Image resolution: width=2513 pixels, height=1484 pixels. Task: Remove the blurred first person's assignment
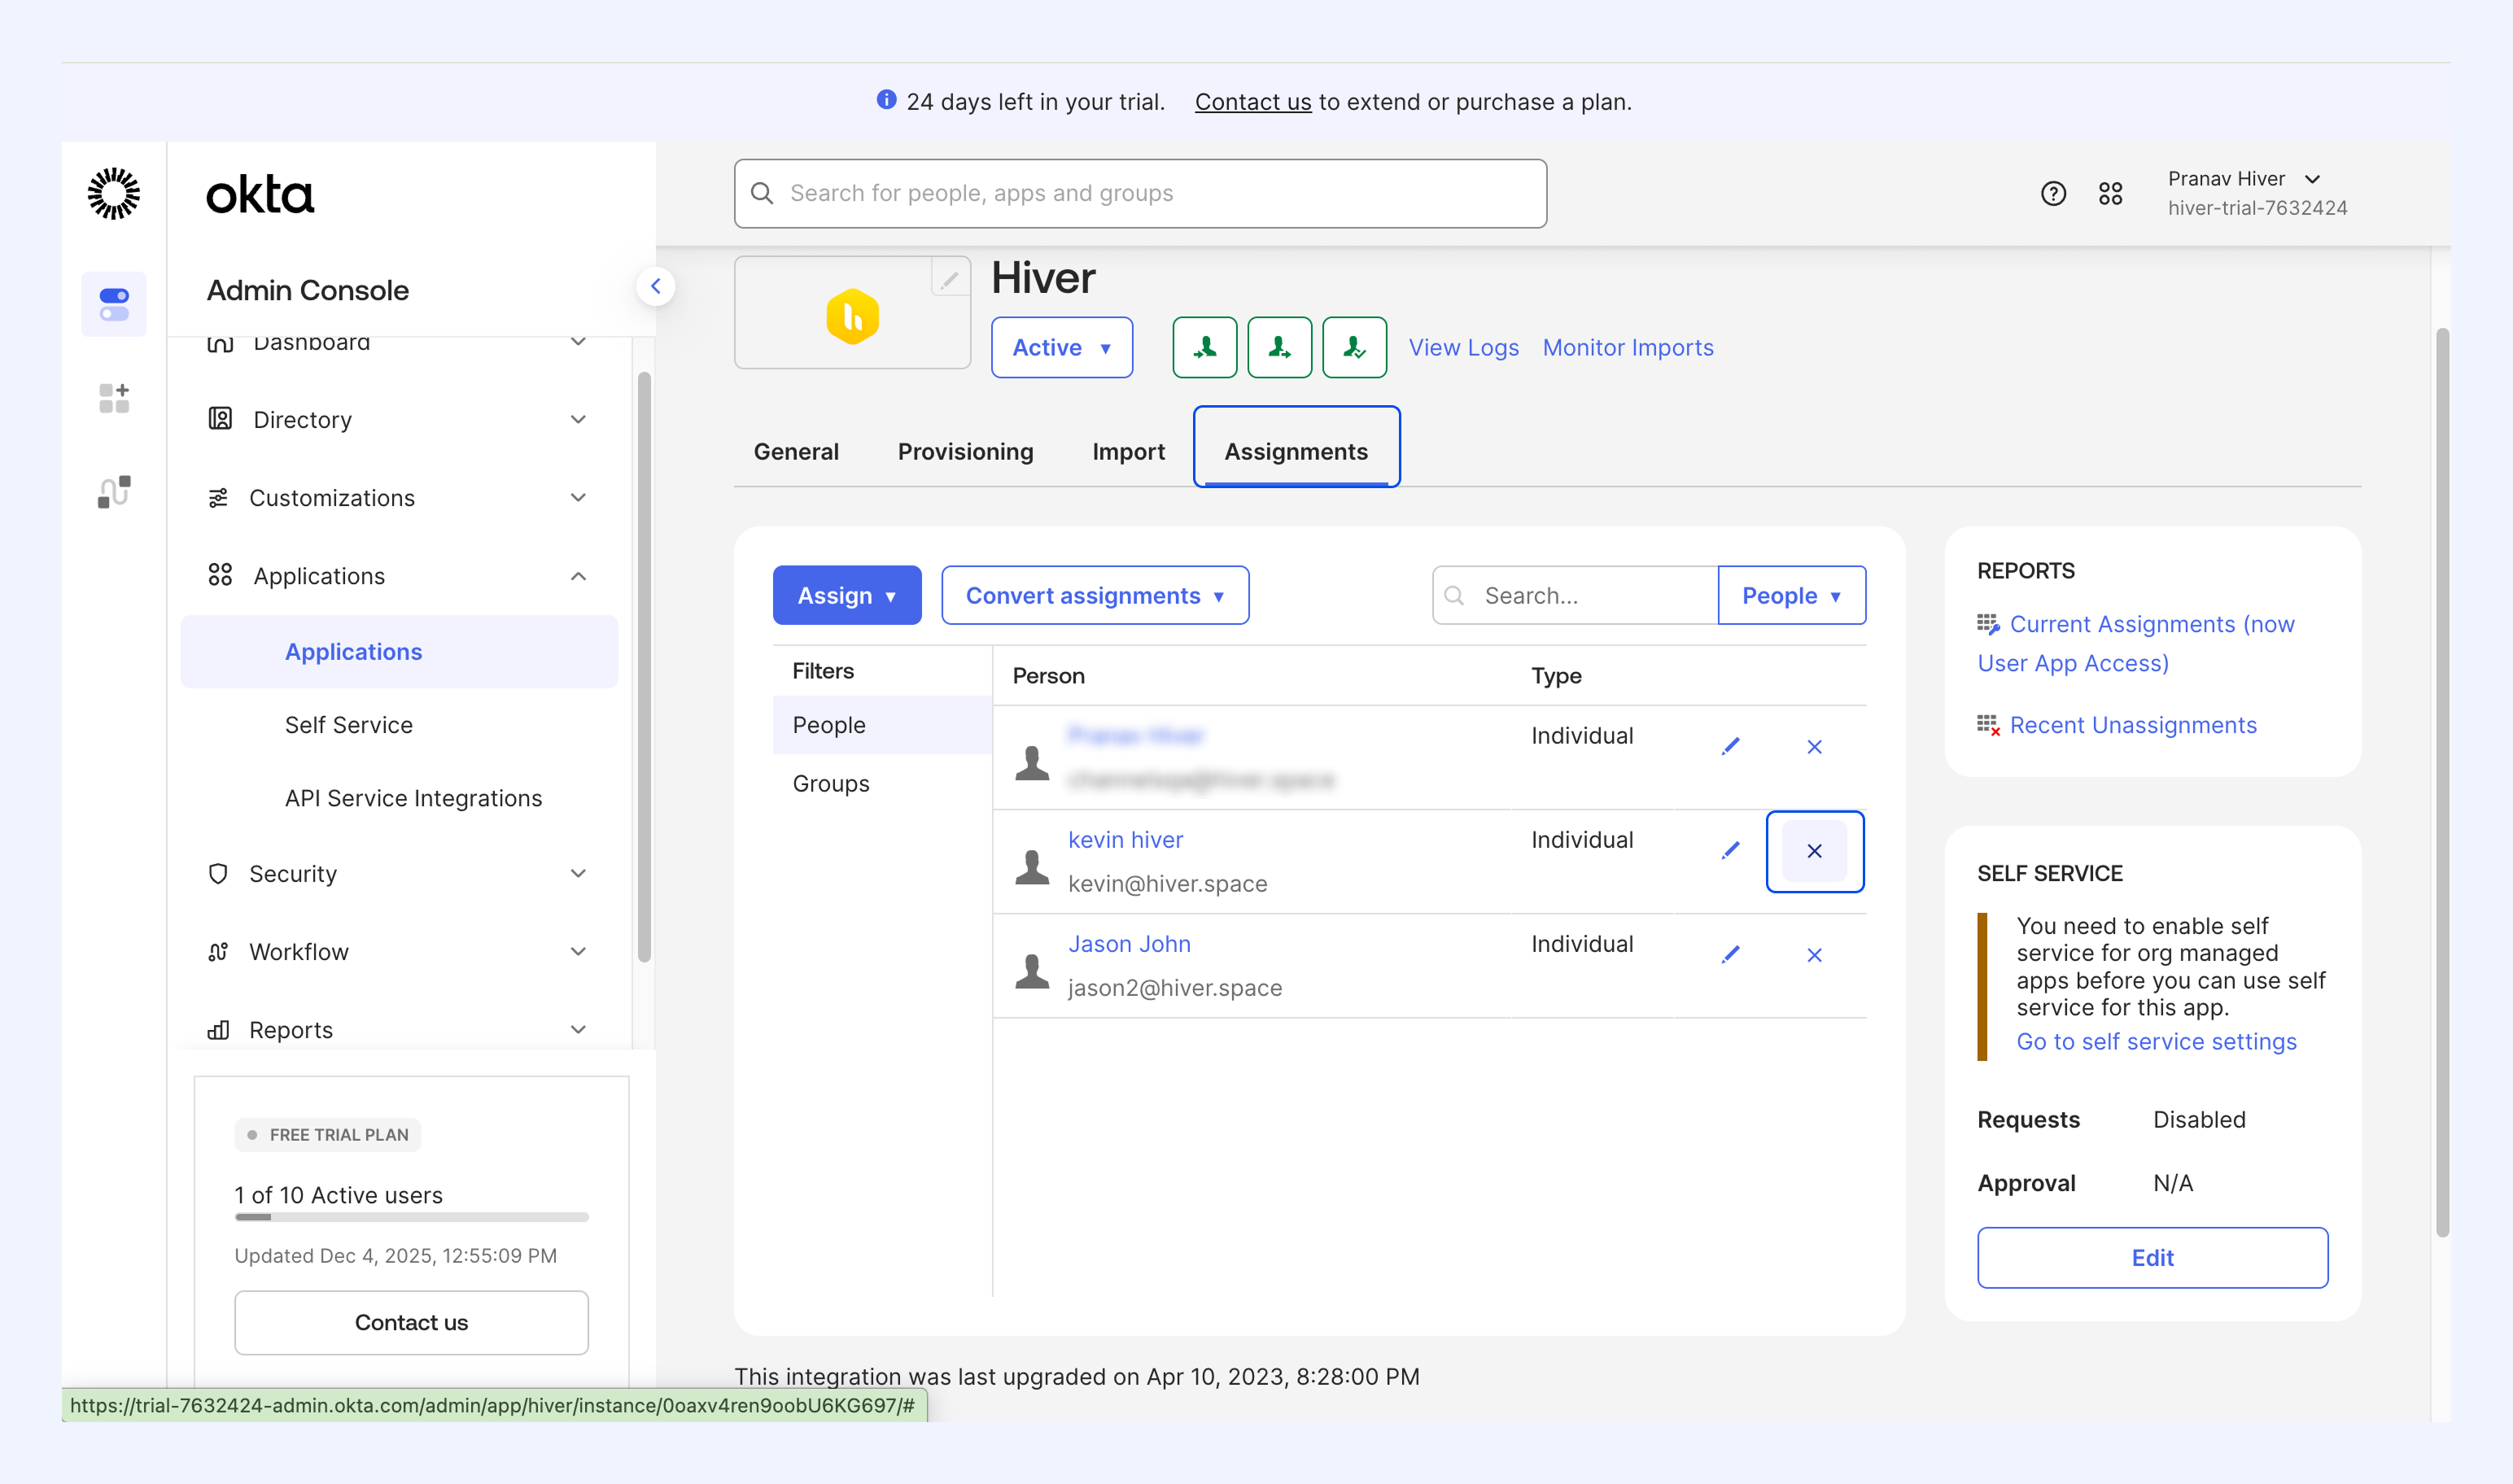pos(1815,747)
